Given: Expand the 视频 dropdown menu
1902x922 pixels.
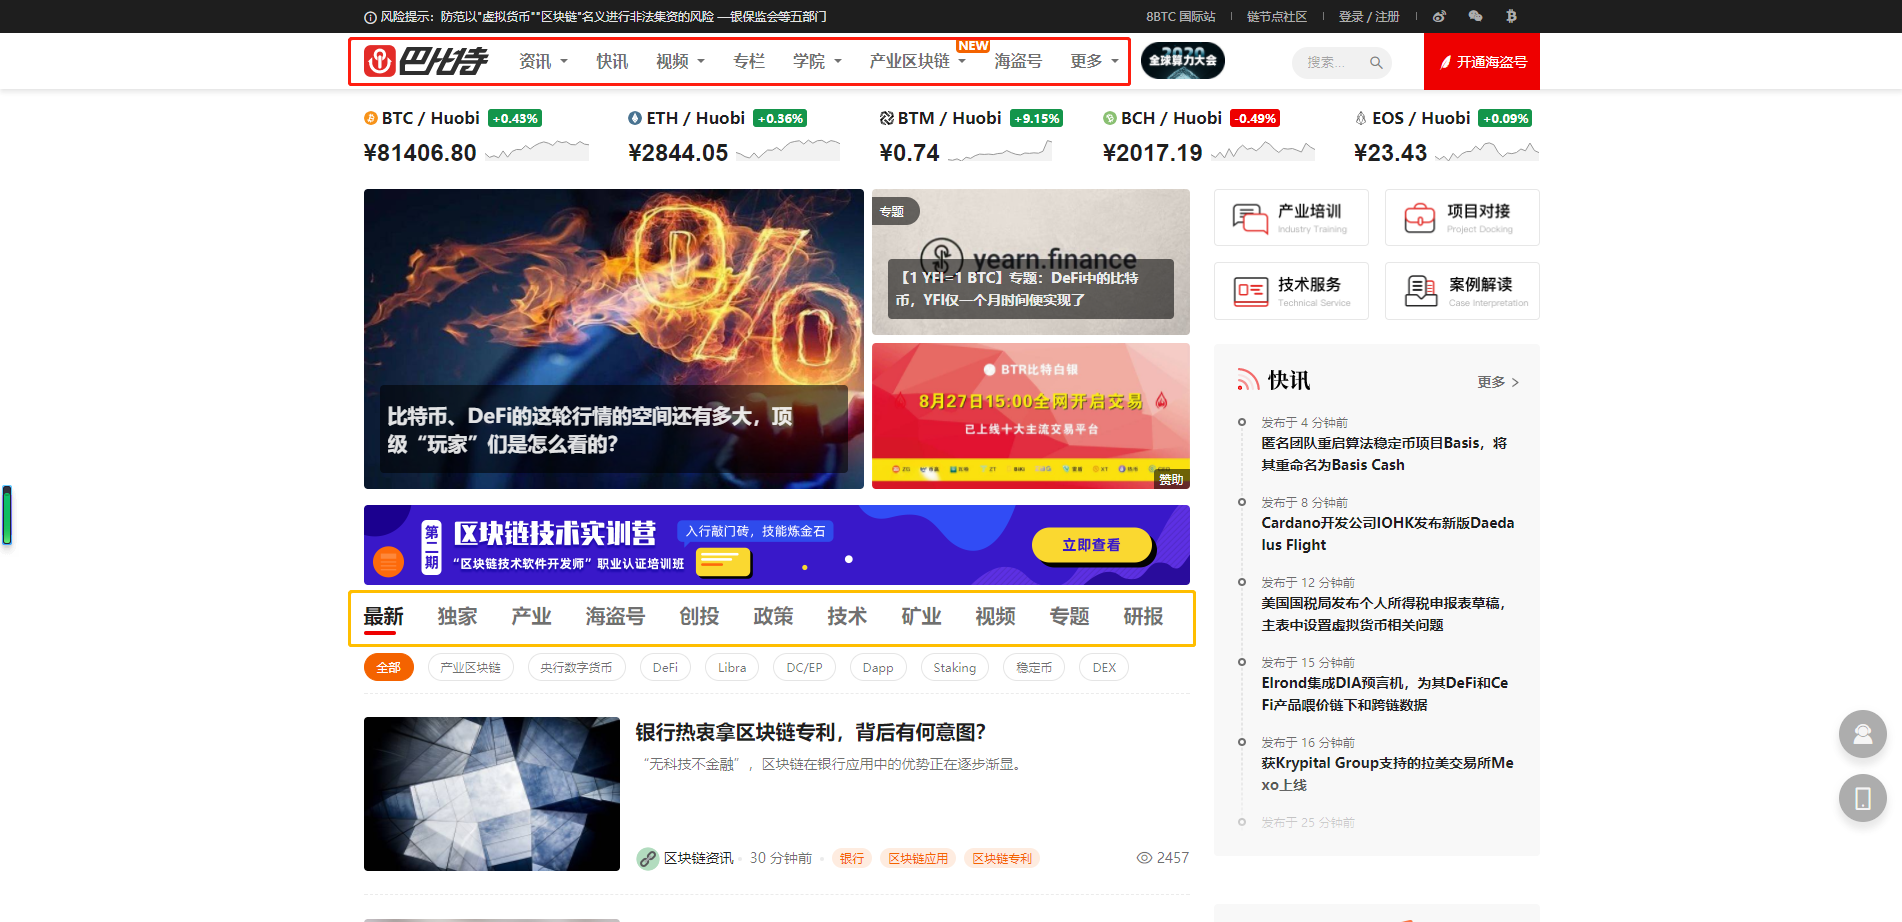Looking at the screenshot, I should 680,61.
